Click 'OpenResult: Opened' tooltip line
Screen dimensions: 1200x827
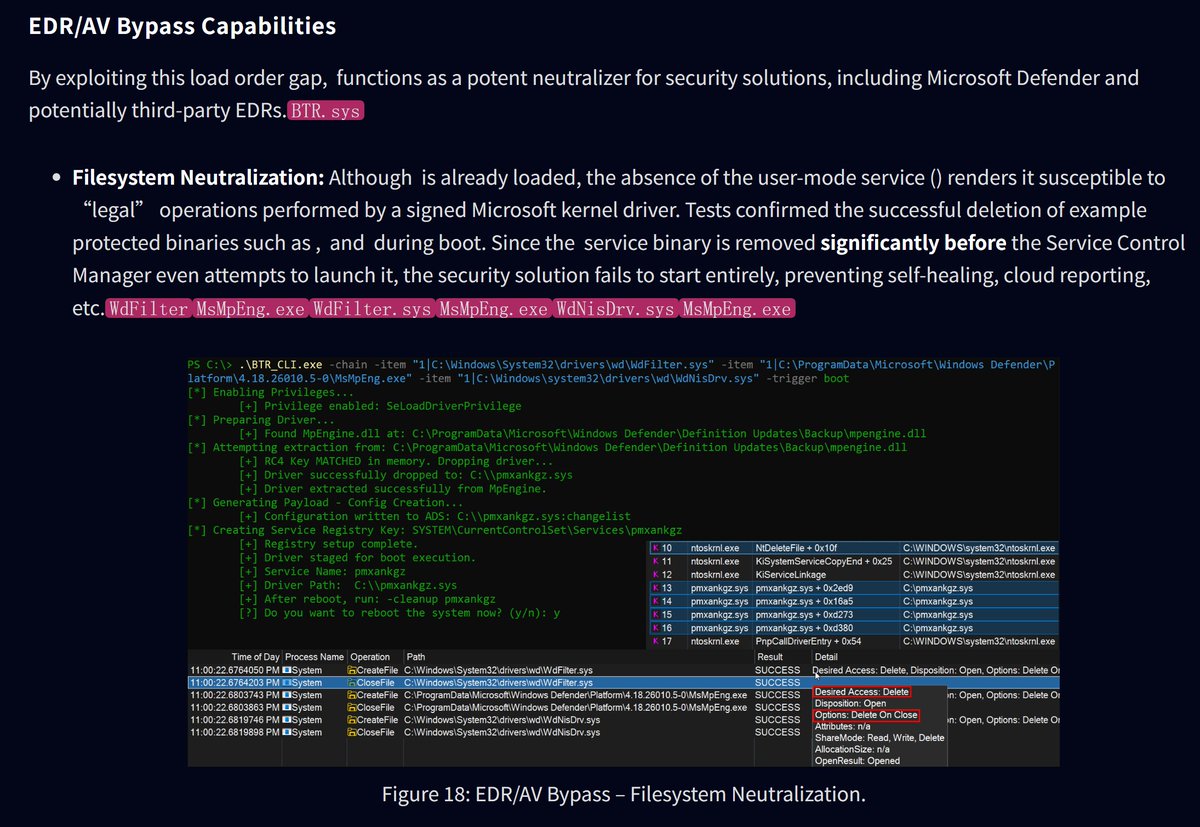click(x=857, y=761)
